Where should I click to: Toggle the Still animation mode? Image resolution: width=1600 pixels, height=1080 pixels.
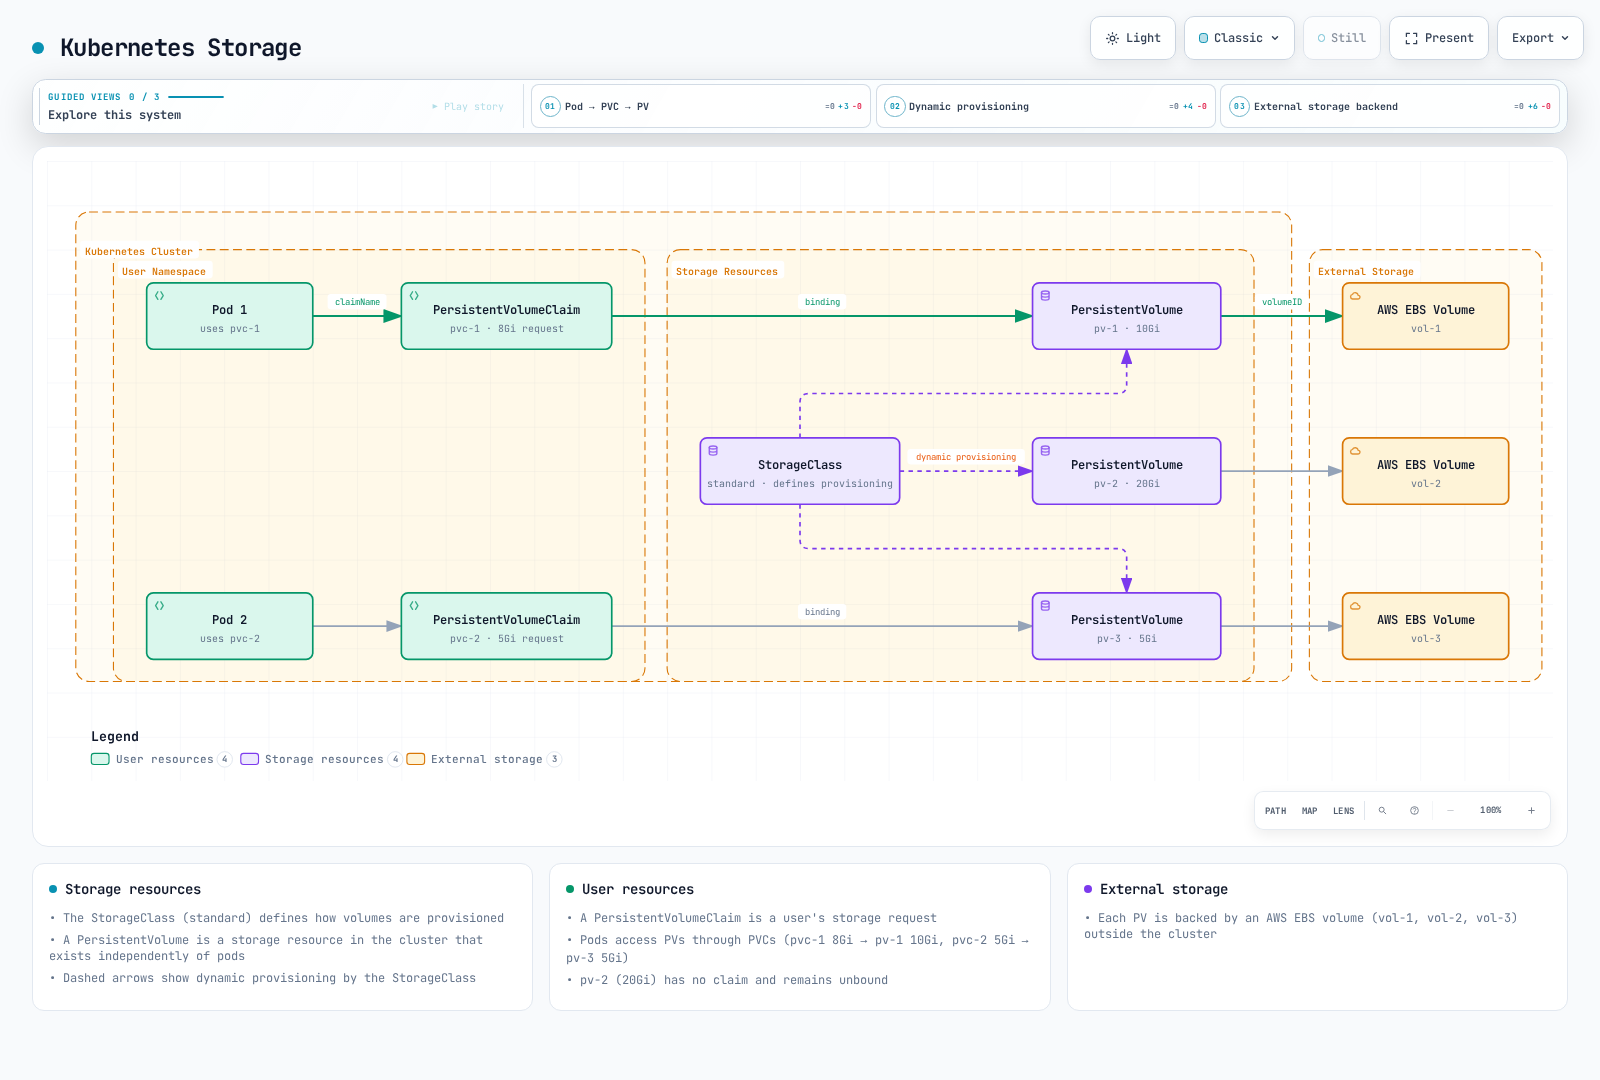1342,38
